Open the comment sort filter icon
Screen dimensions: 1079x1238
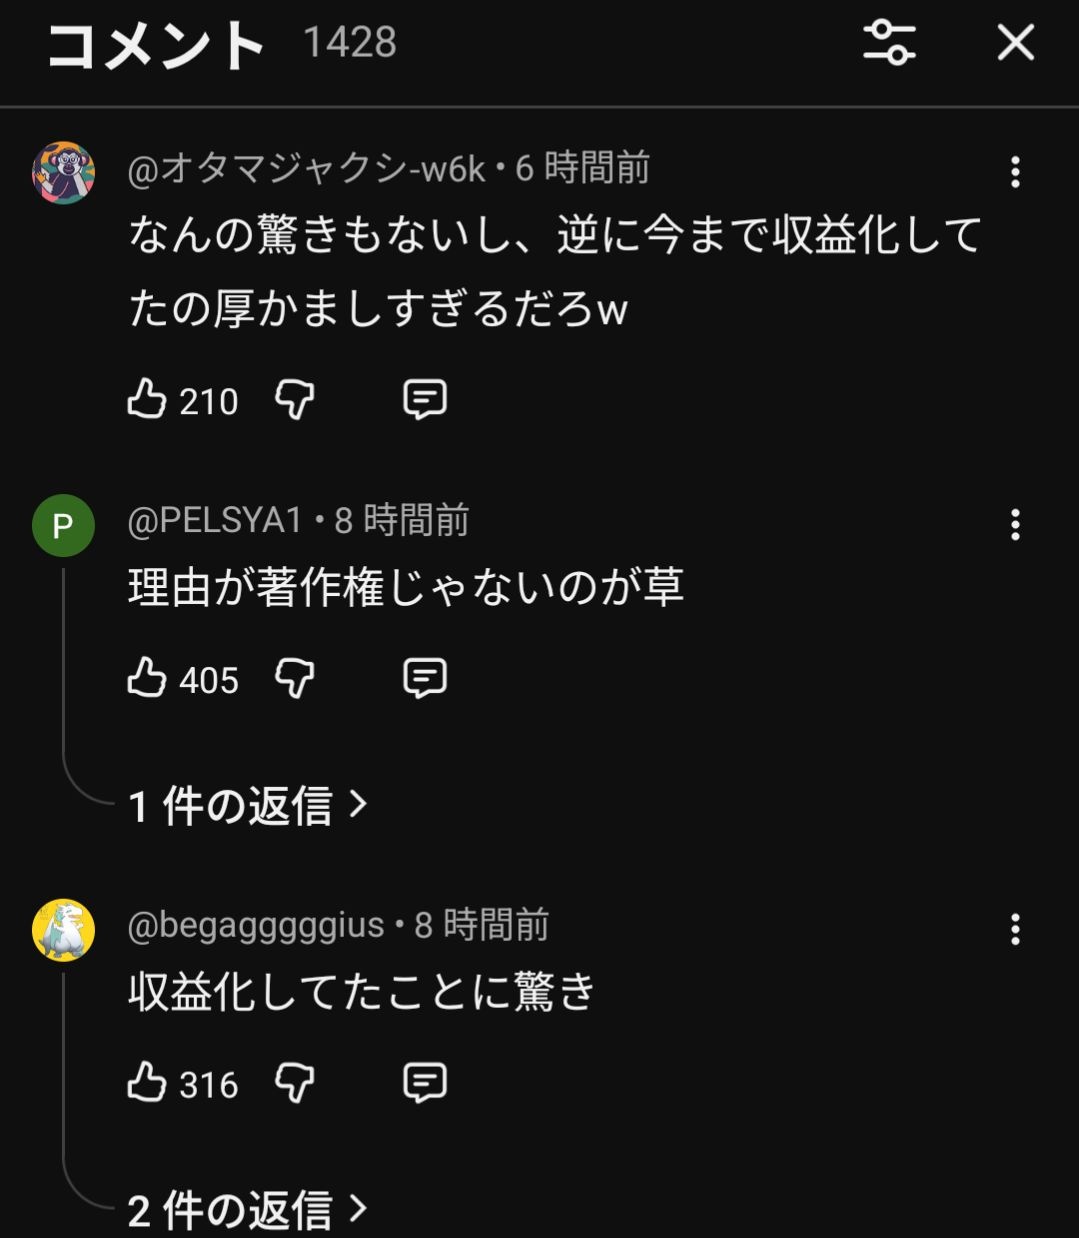tap(889, 42)
